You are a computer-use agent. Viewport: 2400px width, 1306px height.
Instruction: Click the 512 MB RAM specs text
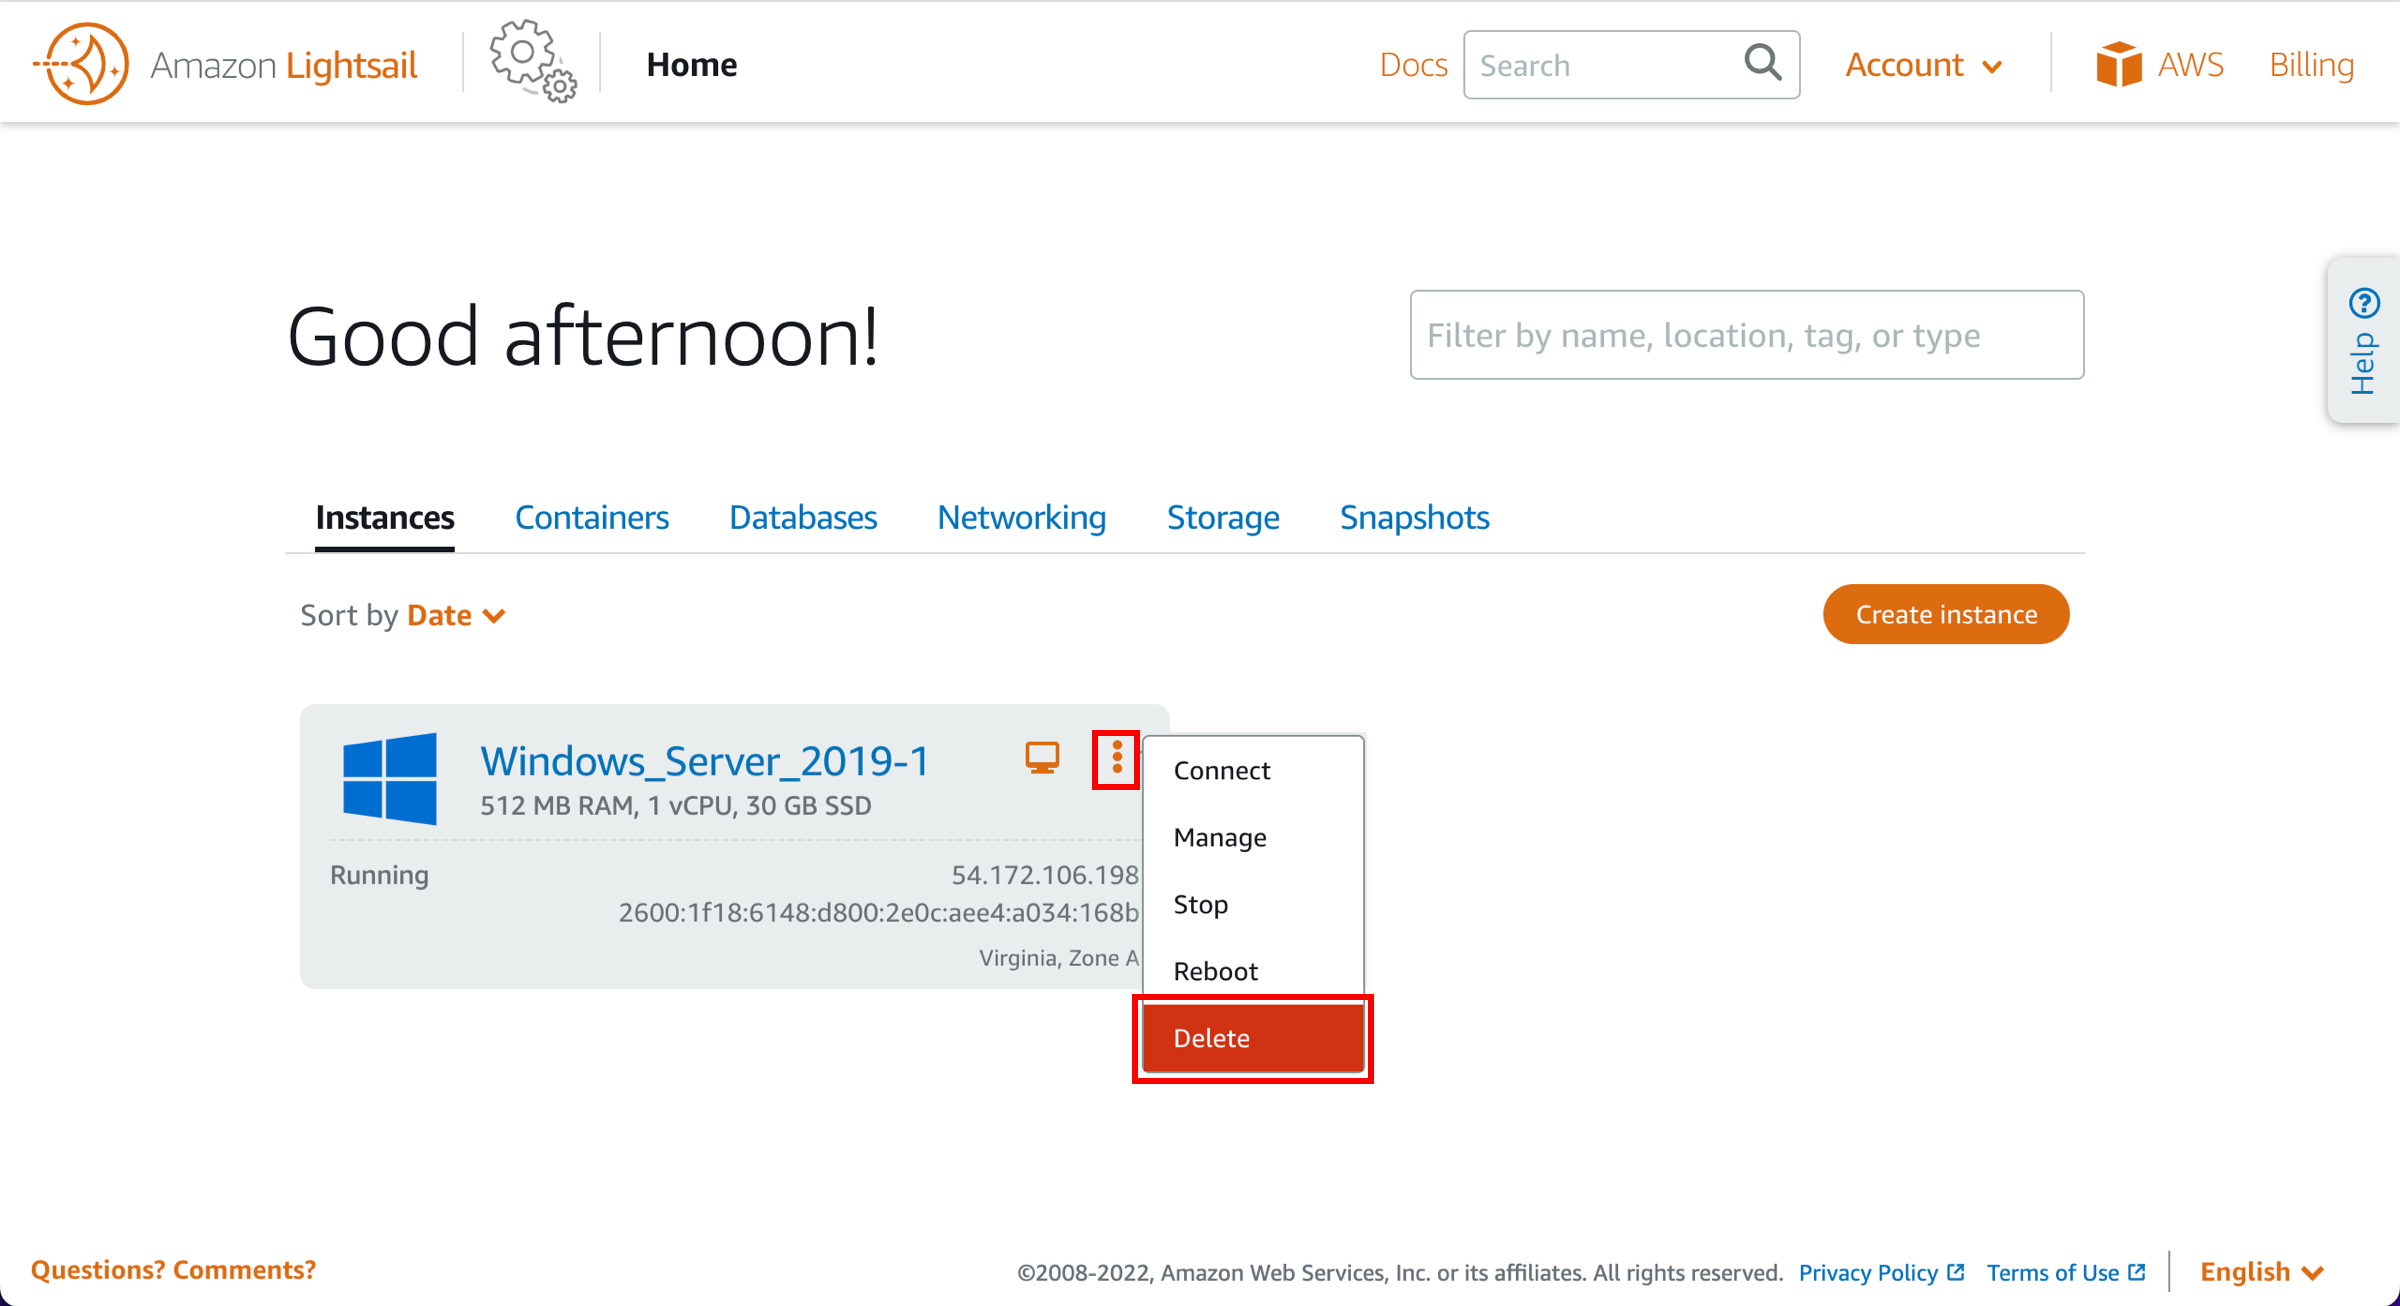[675, 806]
